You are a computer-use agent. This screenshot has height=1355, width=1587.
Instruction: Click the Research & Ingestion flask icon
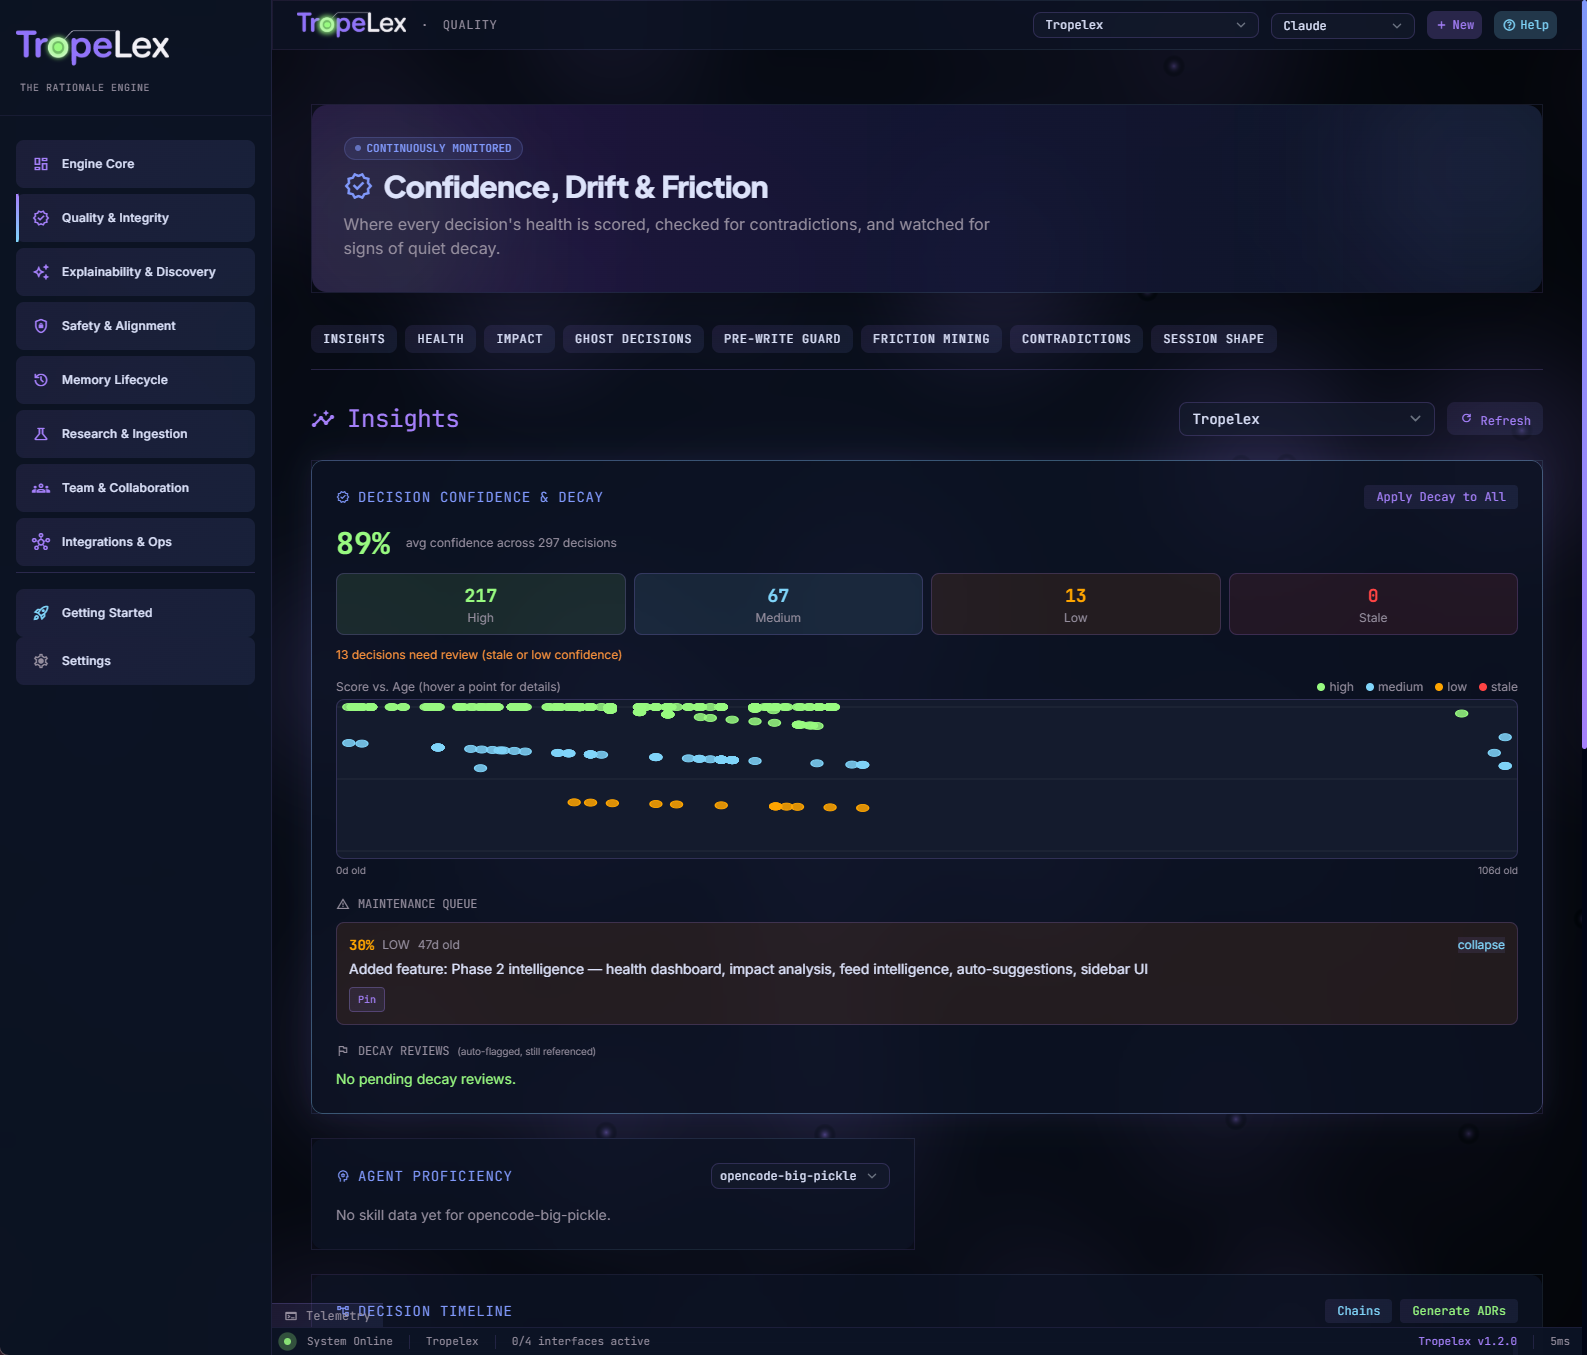[x=41, y=434]
